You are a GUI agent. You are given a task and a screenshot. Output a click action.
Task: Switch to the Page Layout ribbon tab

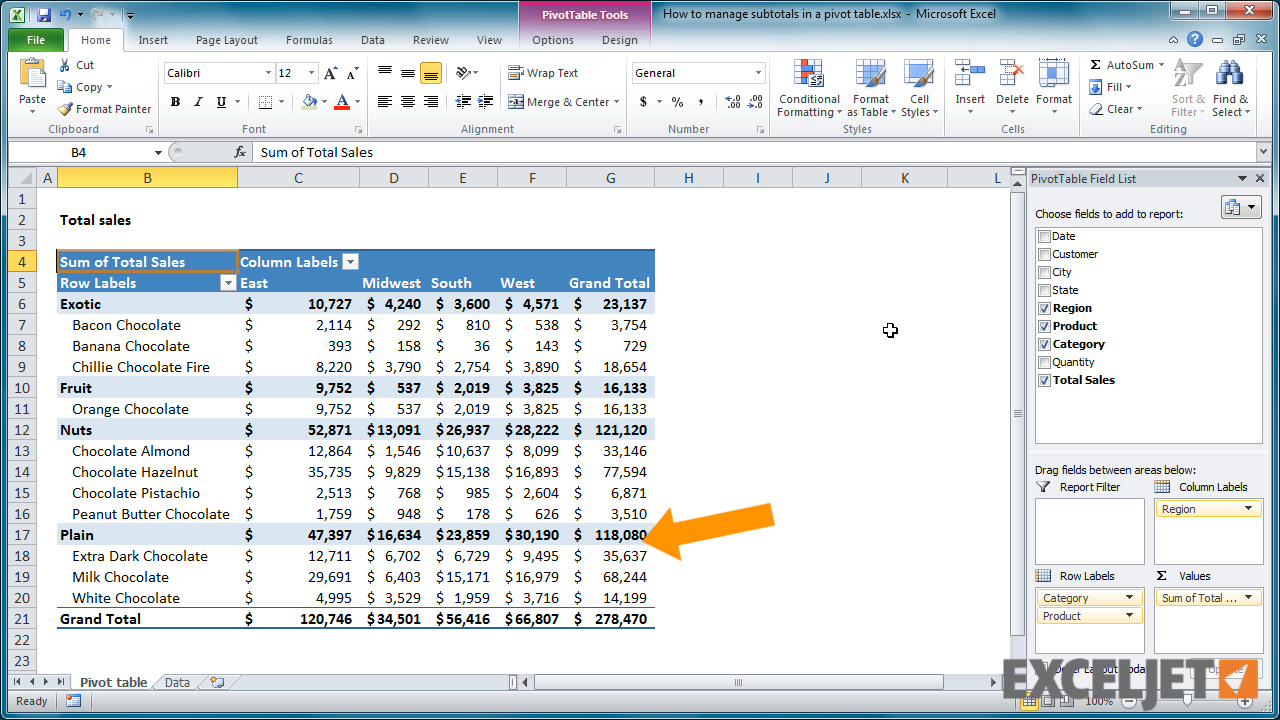(226, 40)
